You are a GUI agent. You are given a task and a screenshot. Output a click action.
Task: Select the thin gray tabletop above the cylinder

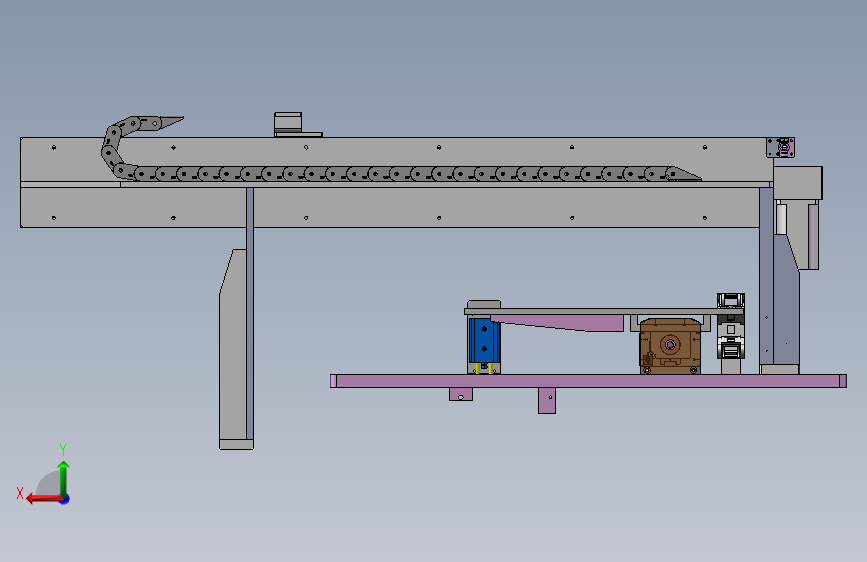pyautogui.click(x=604, y=312)
